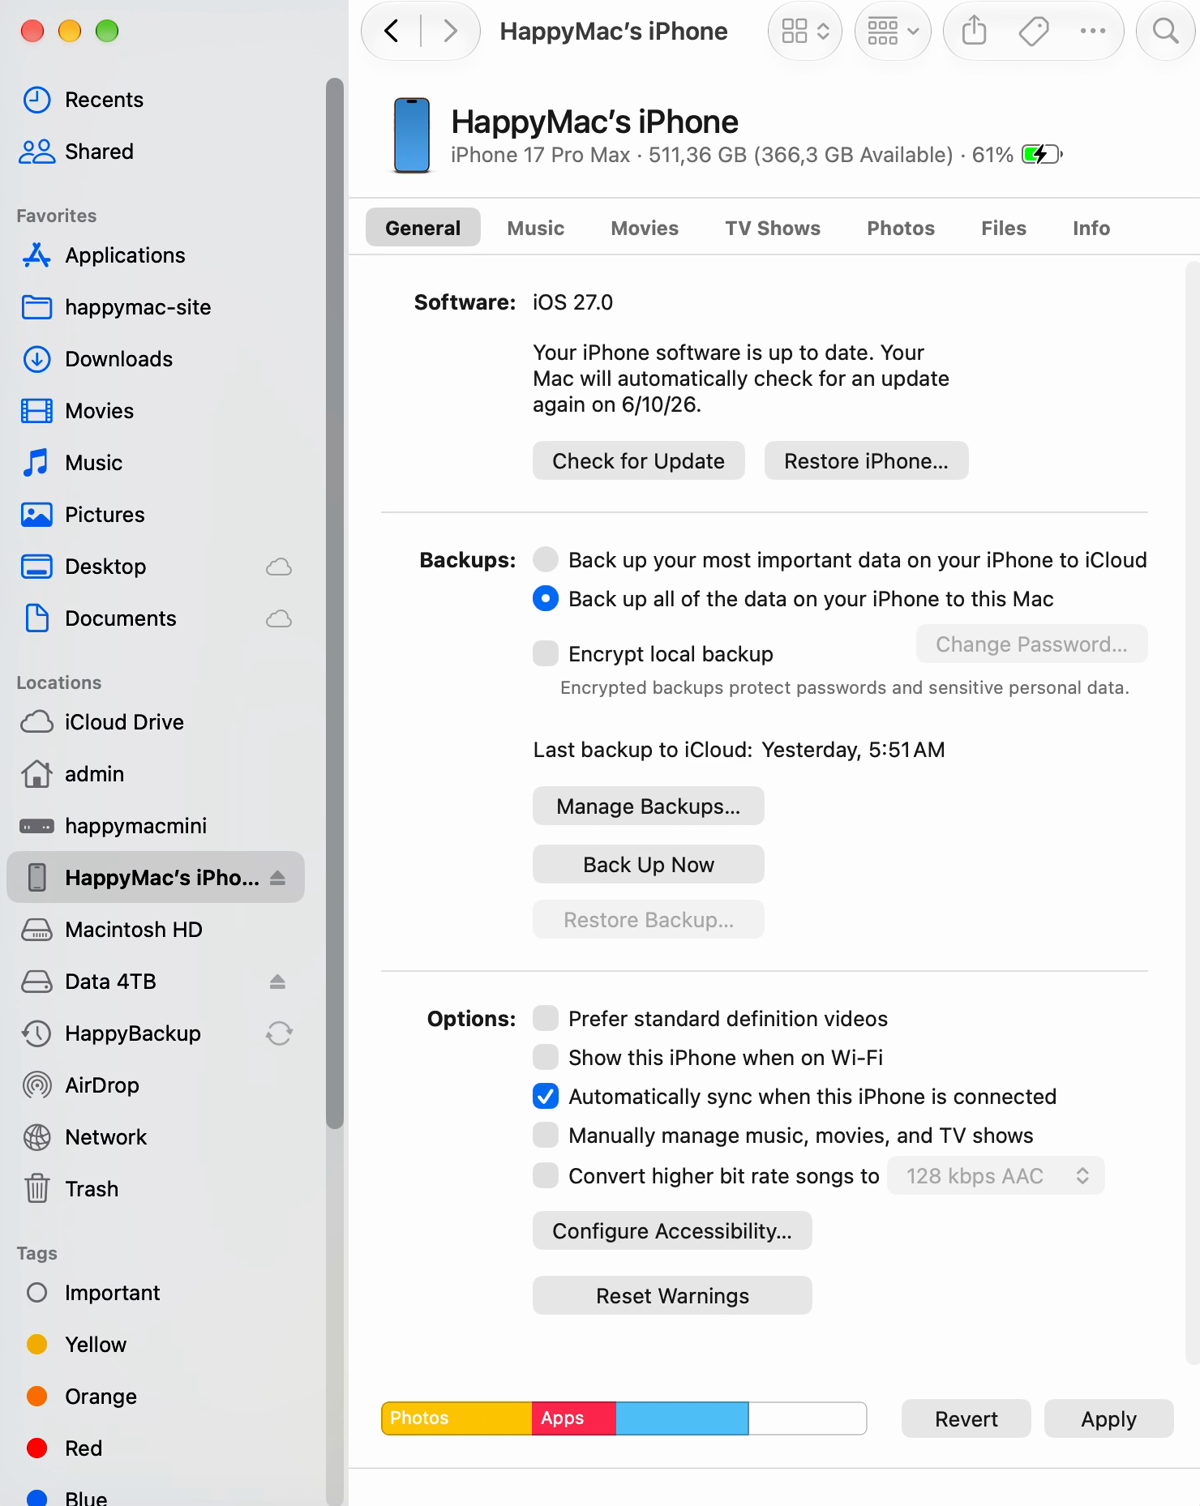This screenshot has width=1200, height=1506.
Task: Open the more actions ellipsis icon
Action: (x=1093, y=31)
